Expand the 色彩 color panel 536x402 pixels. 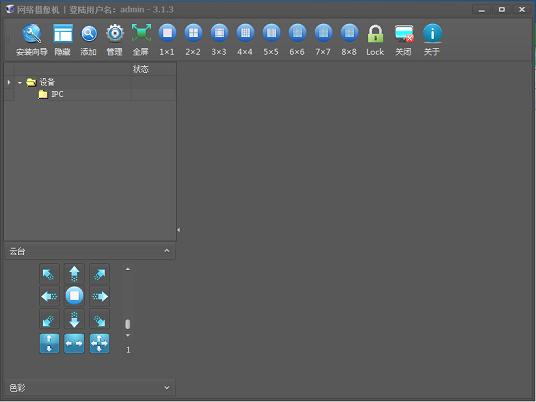(x=166, y=388)
